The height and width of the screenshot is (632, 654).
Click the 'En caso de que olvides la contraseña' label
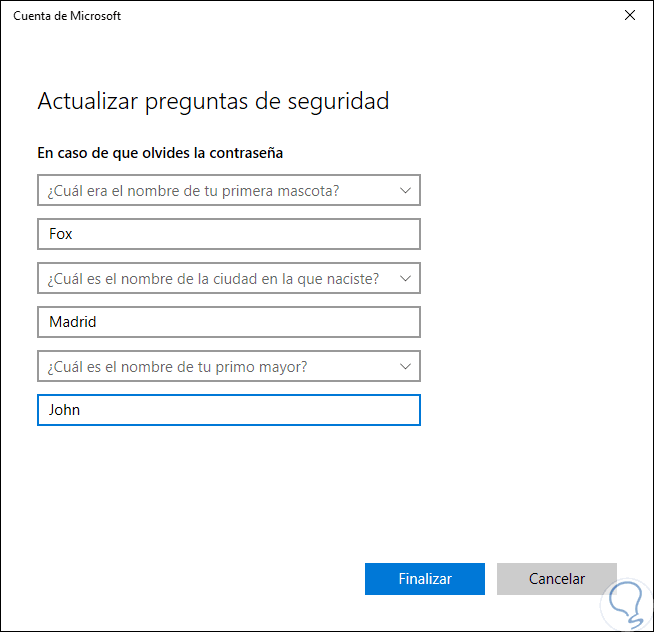pos(160,153)
